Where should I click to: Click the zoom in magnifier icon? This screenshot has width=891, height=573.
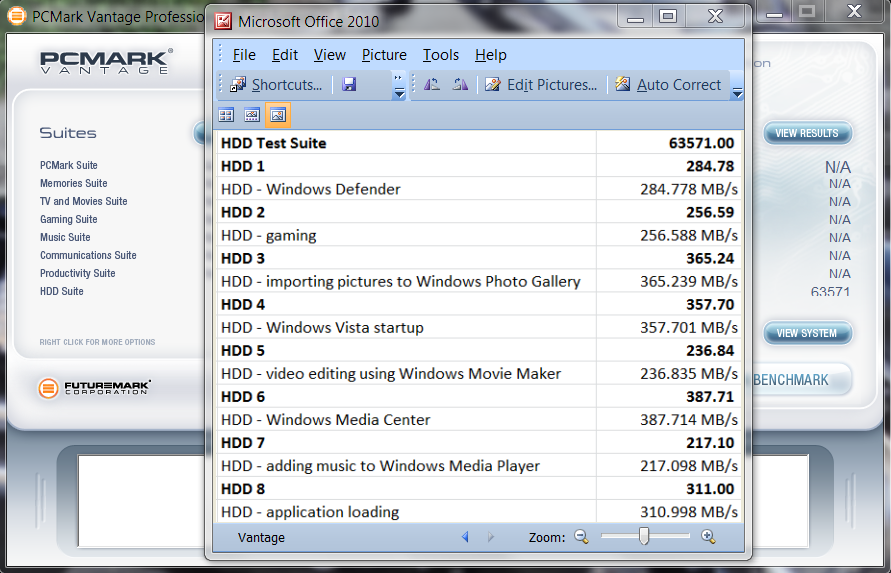tap(708, 537)
